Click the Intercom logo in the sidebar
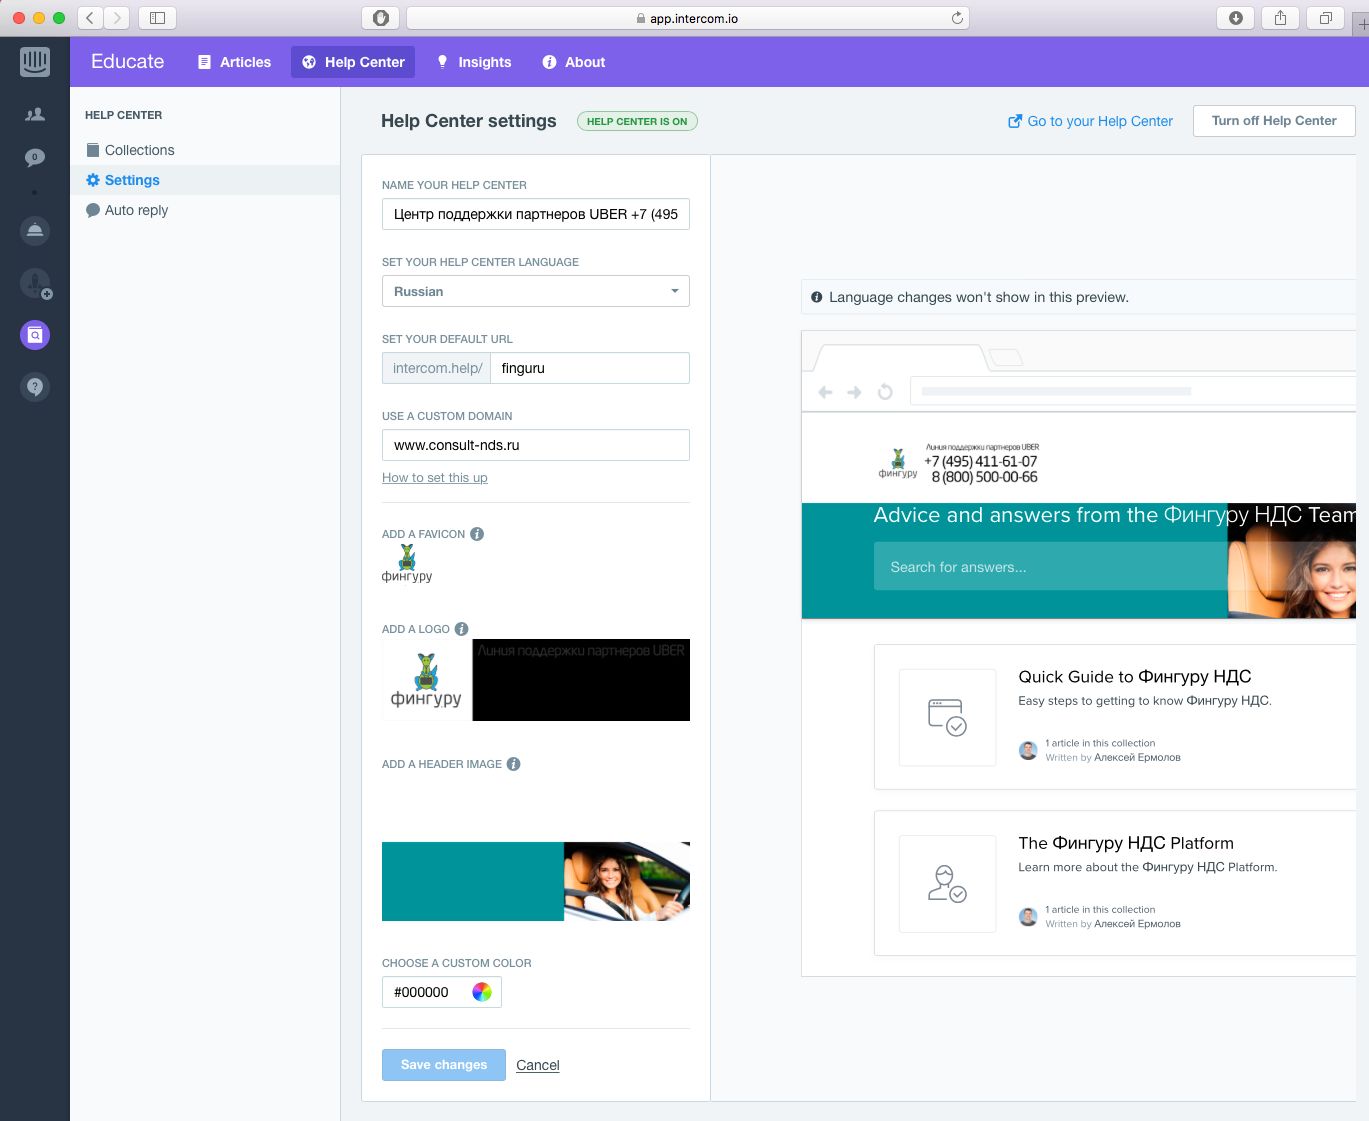Image resolution: width=1369 pixels, height=1121 pixels. [x=35, y=62]
